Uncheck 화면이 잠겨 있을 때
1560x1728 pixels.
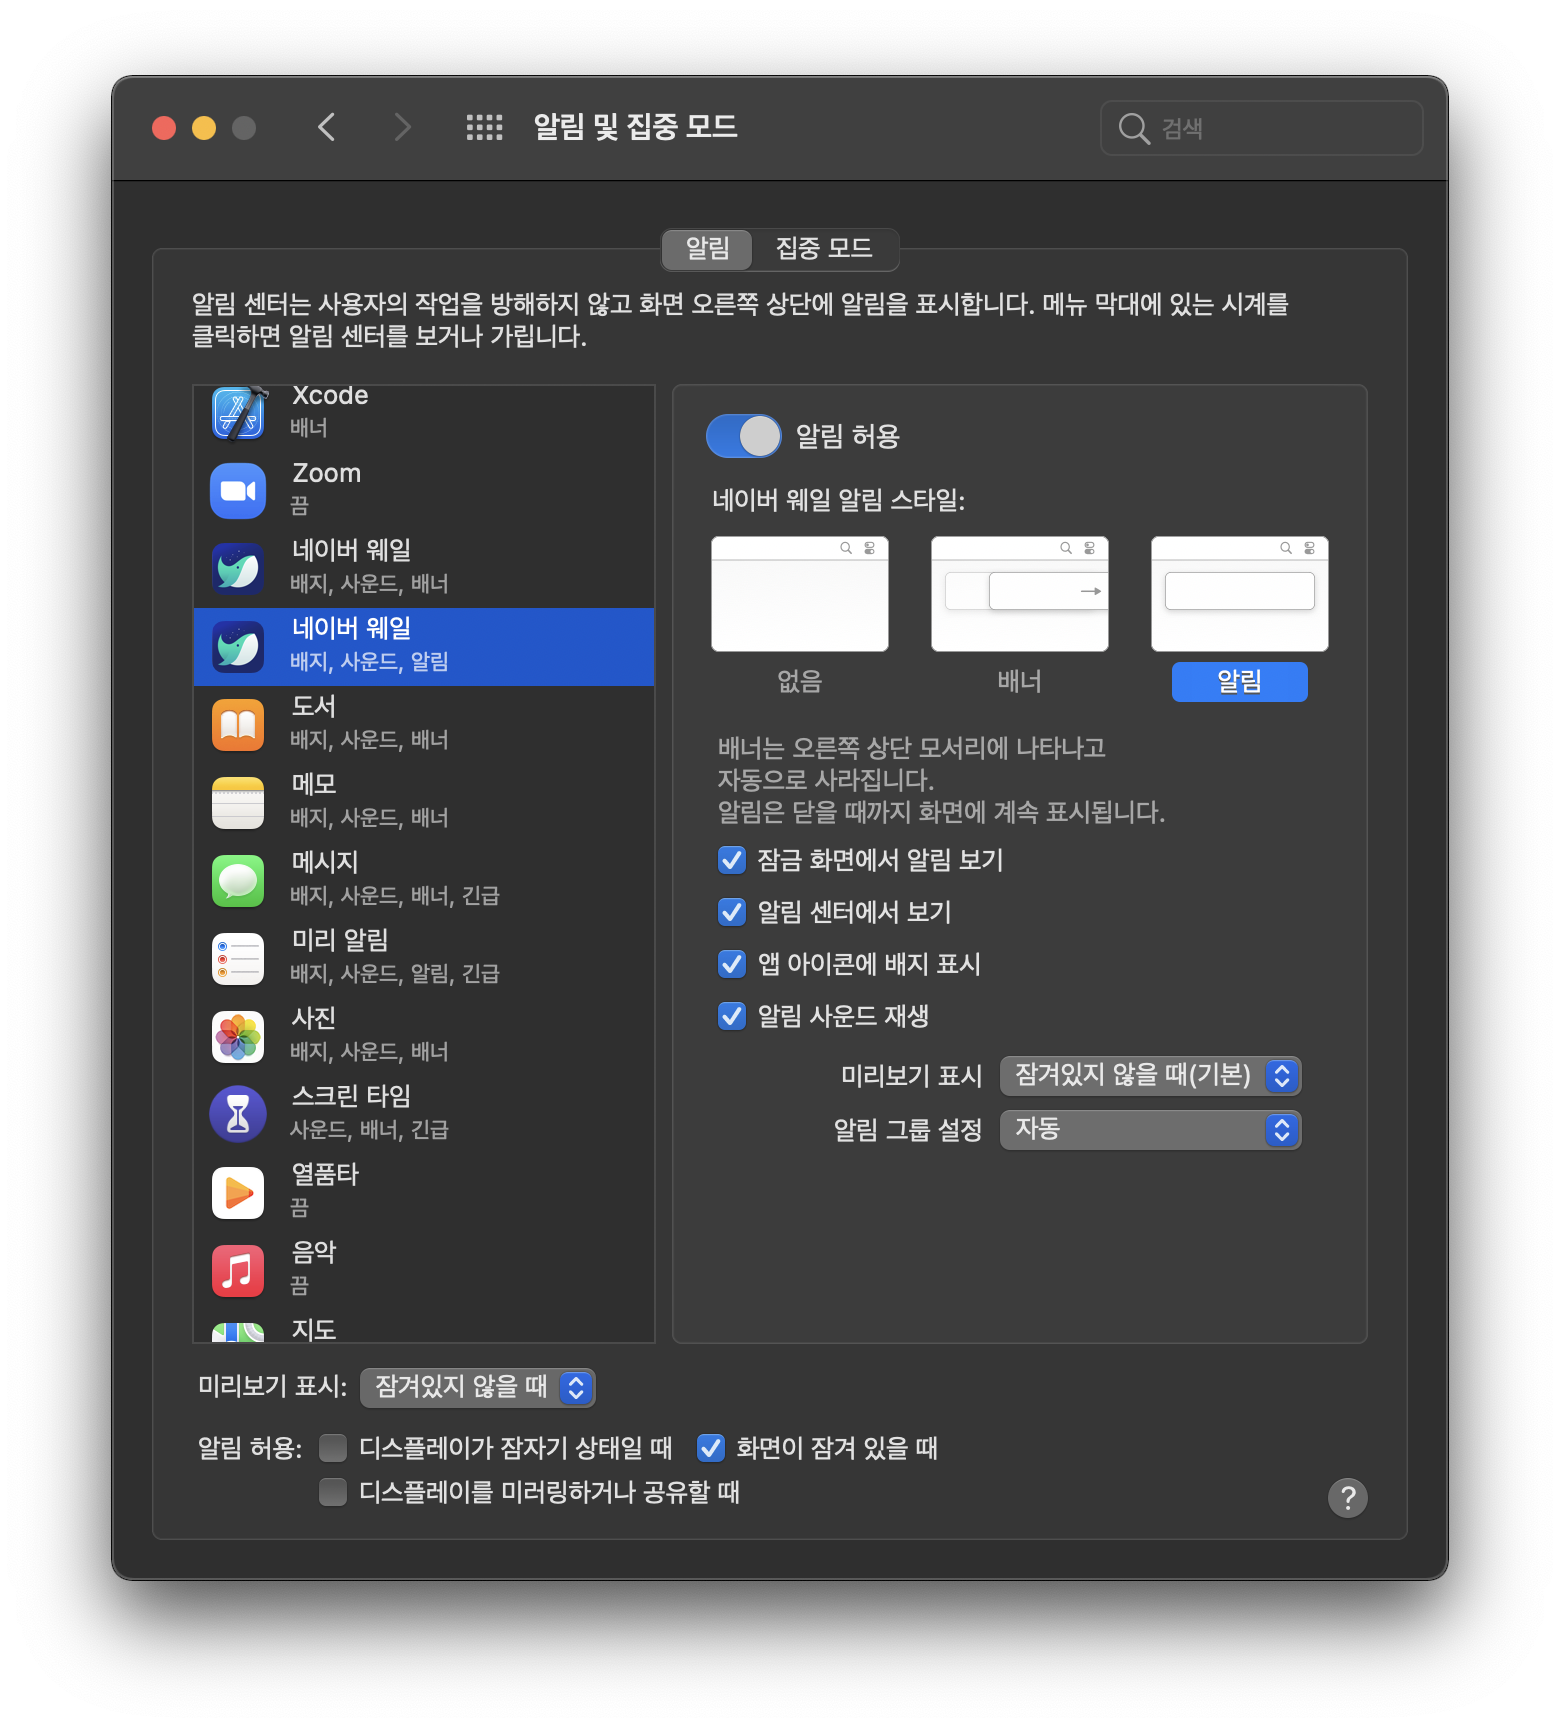[x=711, y=1448]
